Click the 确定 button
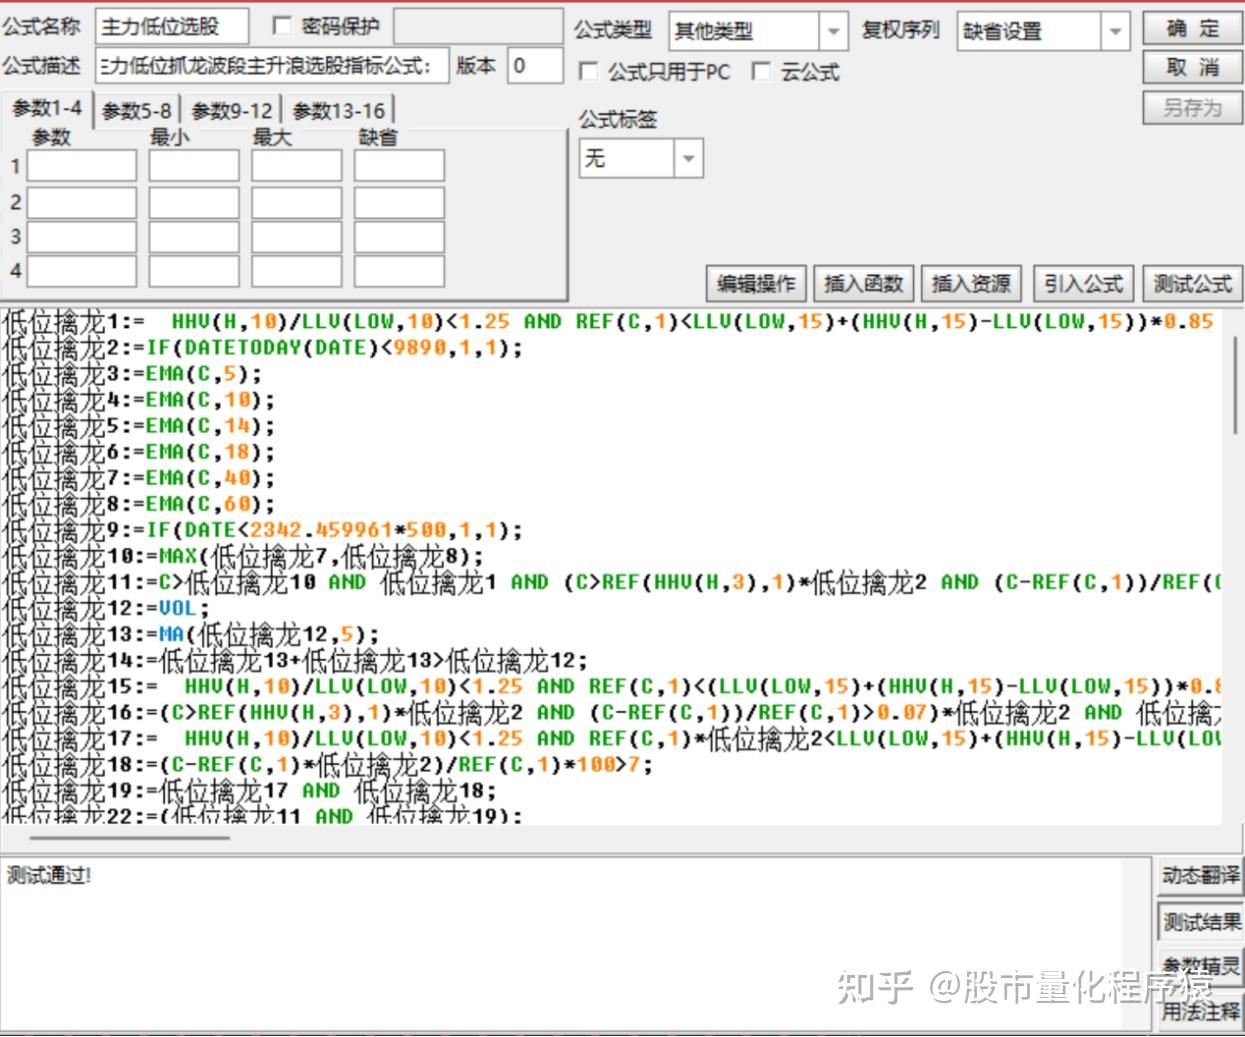1245x1037 pixels. (1192, 28)
